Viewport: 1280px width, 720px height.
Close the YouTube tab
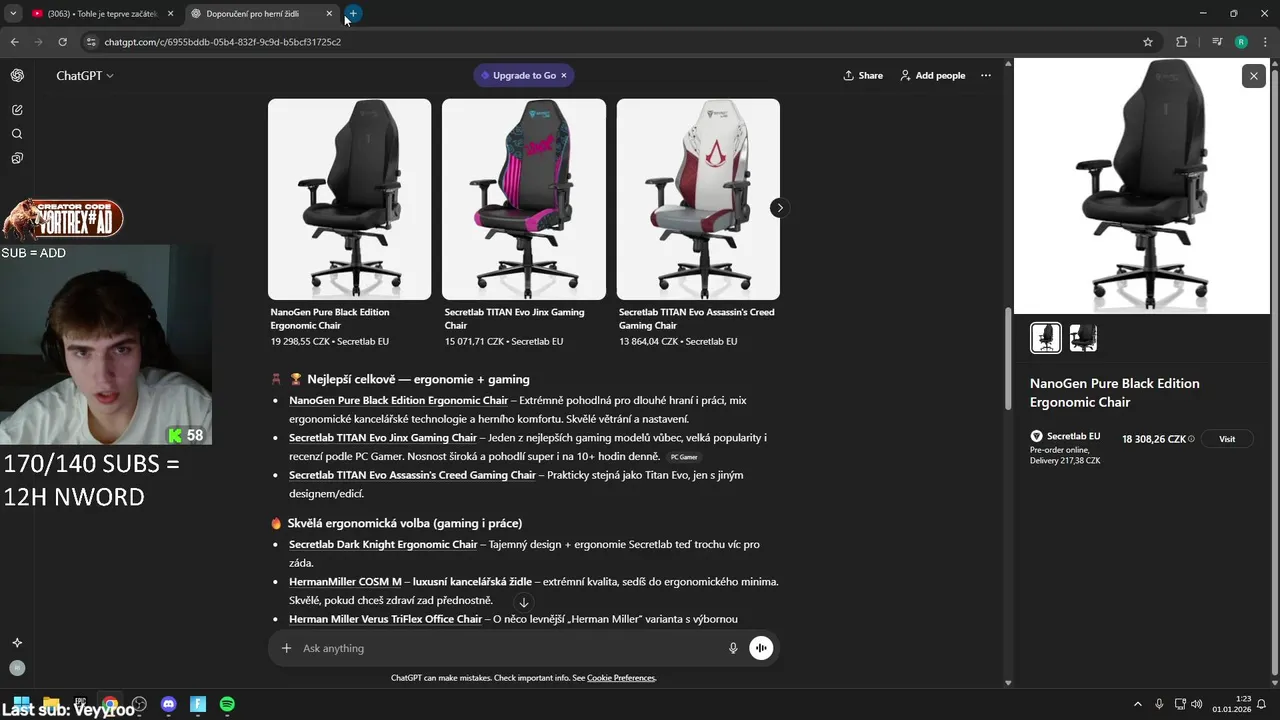[170, 14]
